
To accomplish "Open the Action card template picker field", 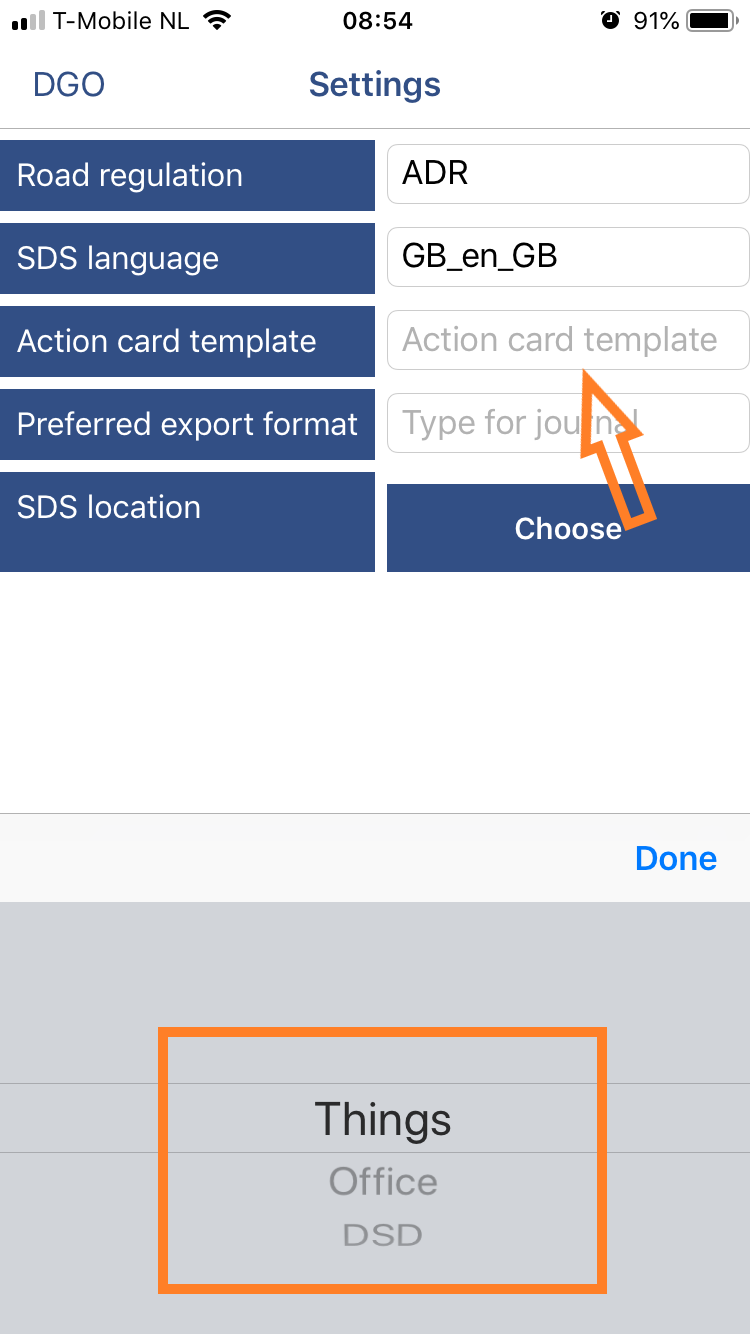I will pyautogui.click(x=568, y=340).
